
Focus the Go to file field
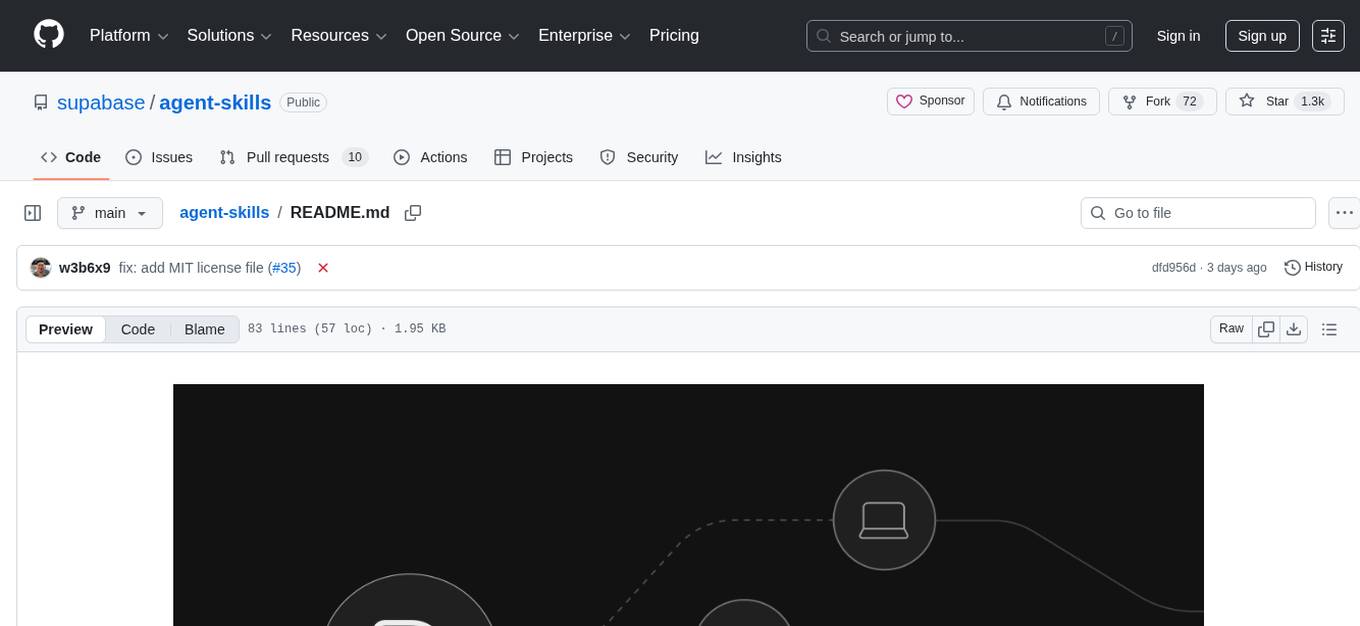(1209, 213)
